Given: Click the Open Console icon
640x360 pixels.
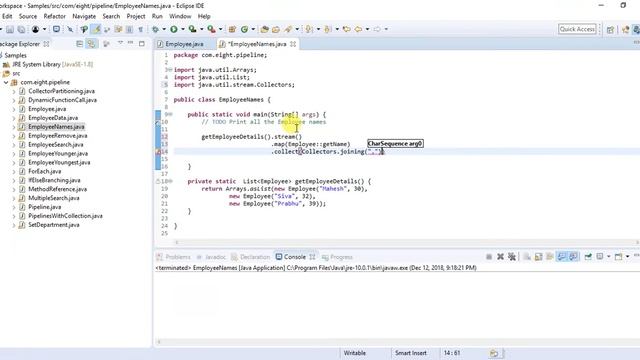Looking at the screenshot, I should click(x=618, y=257).
